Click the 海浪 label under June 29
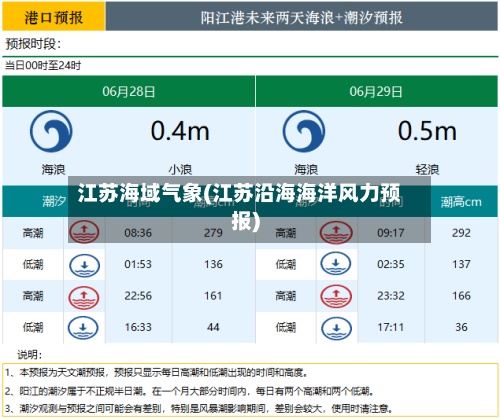The height and width of the screenshot is (419, 500). [x=306, y=170]
